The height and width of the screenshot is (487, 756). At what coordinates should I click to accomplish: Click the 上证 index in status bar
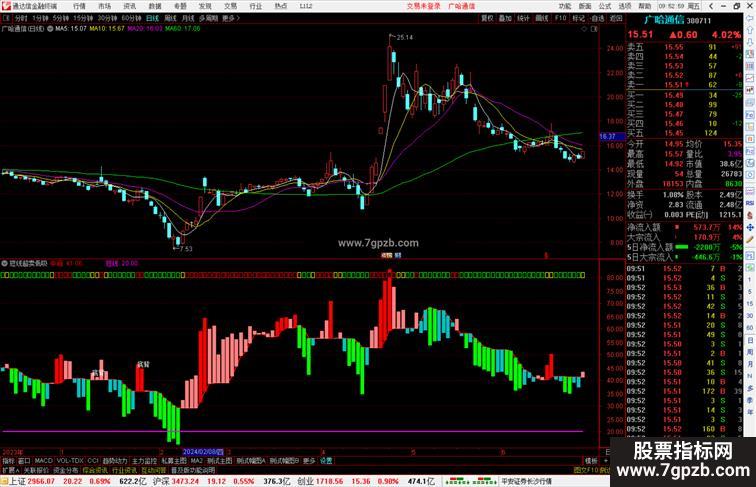[17, 481]
